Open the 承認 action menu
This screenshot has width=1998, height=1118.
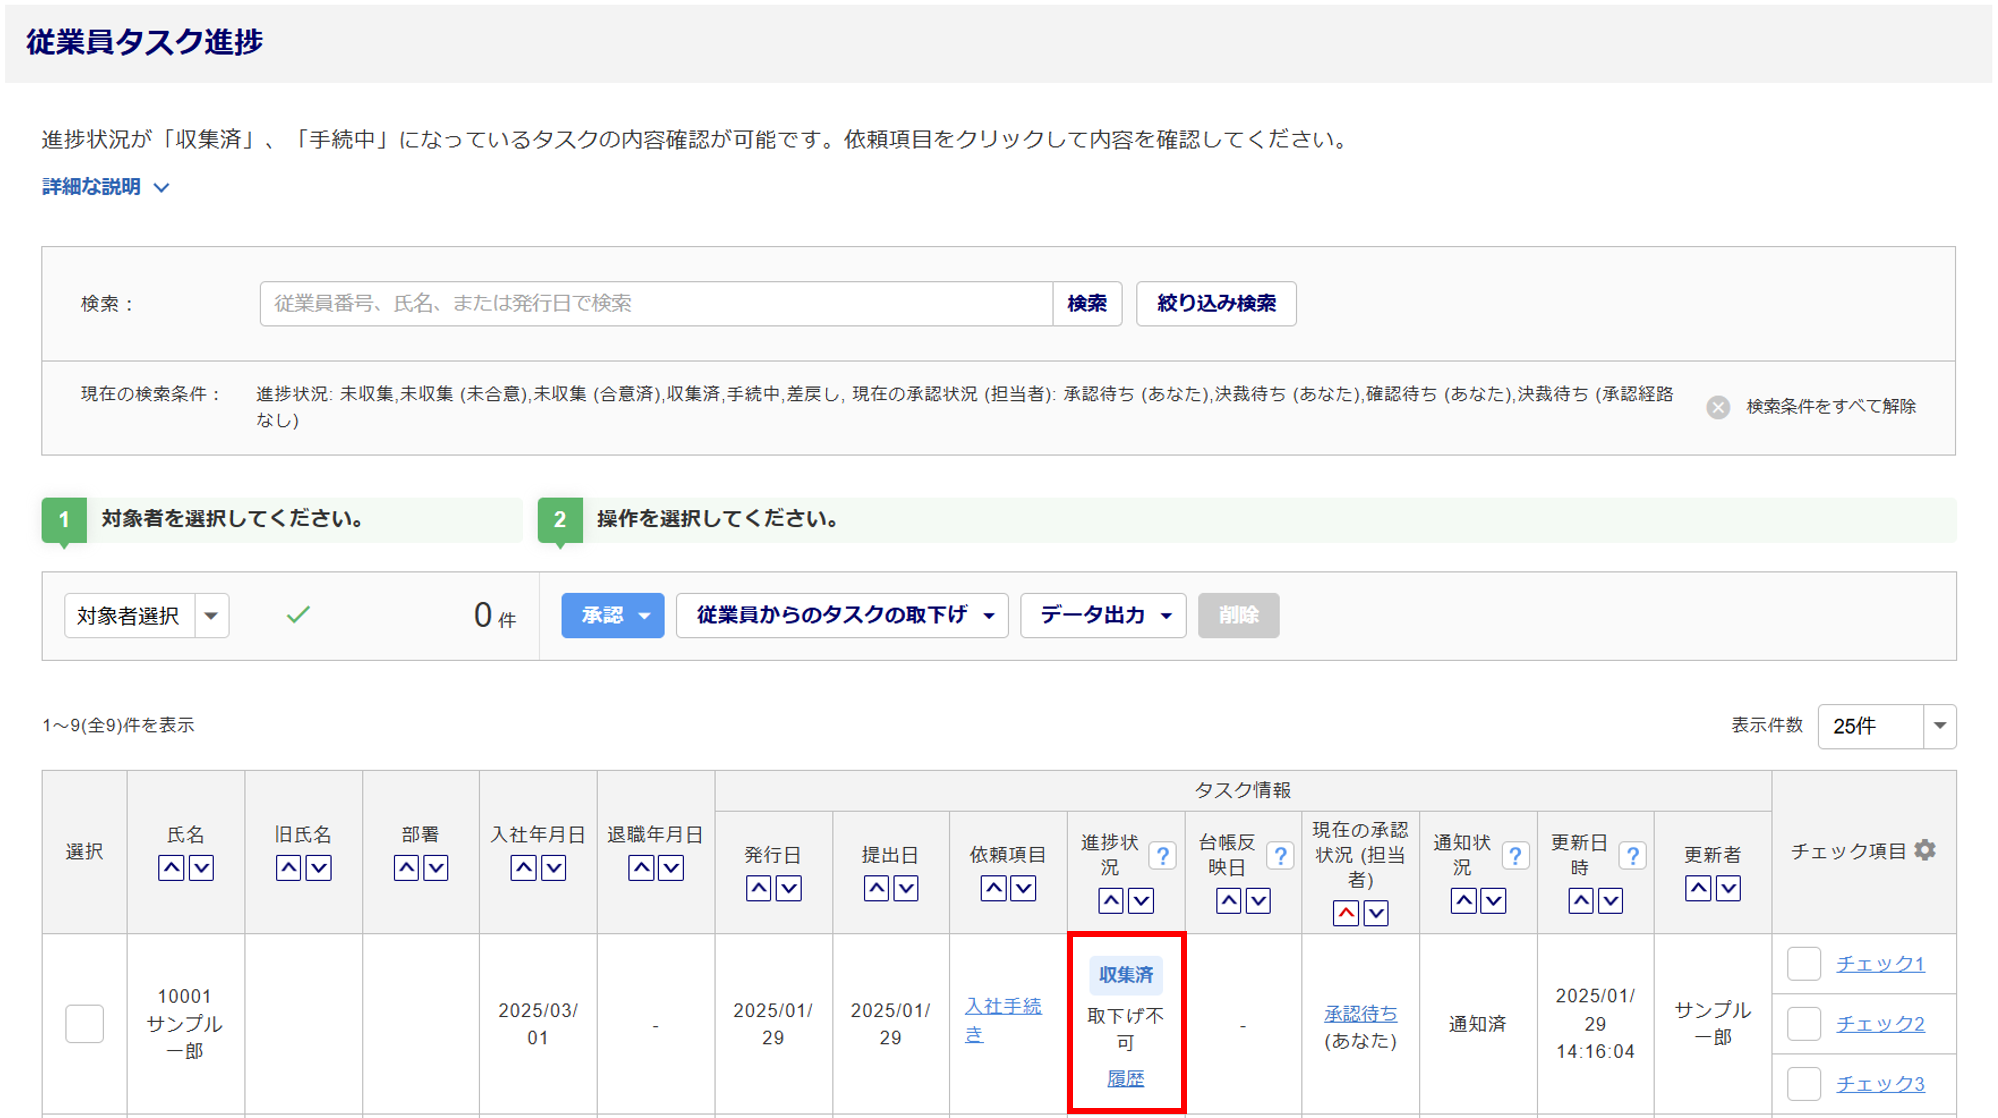pos(612,616)
